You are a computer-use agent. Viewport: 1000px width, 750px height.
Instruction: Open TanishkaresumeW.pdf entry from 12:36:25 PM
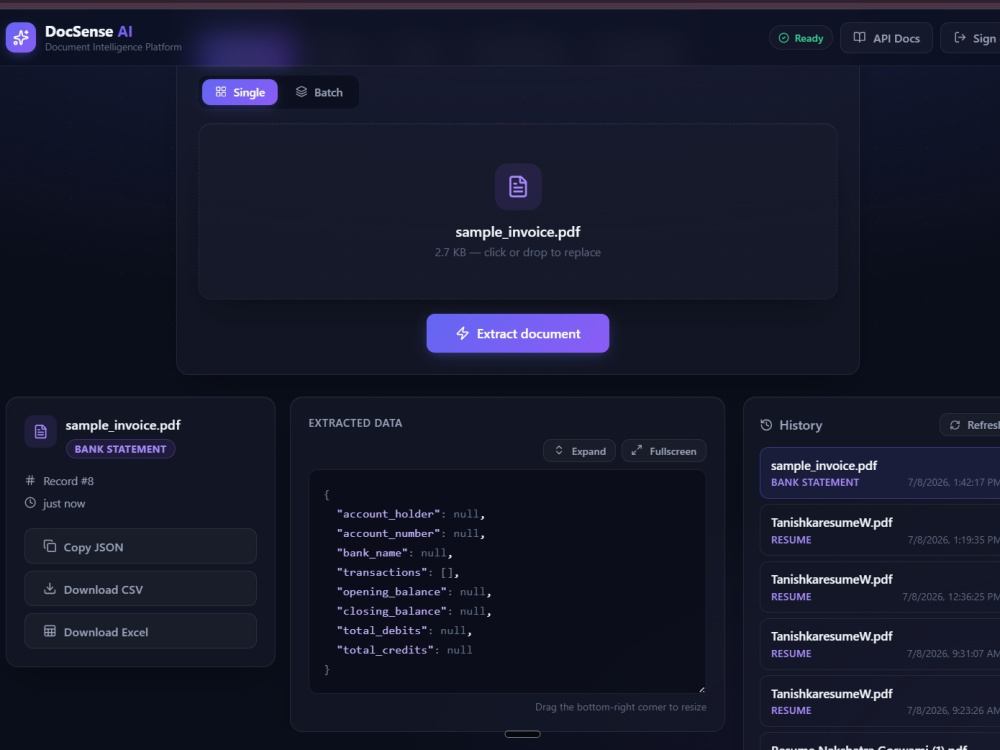point(880,587)
